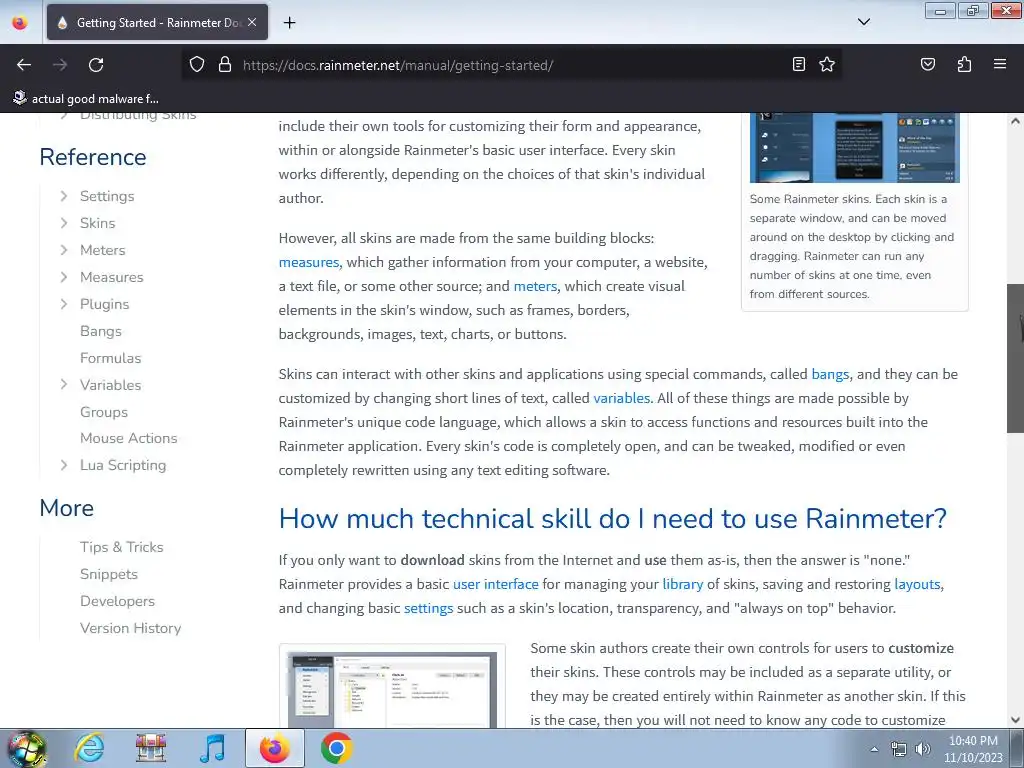The image size is (1024, 768).
Task: Open Meters in the sidebar
Action: tap(103, 250)
